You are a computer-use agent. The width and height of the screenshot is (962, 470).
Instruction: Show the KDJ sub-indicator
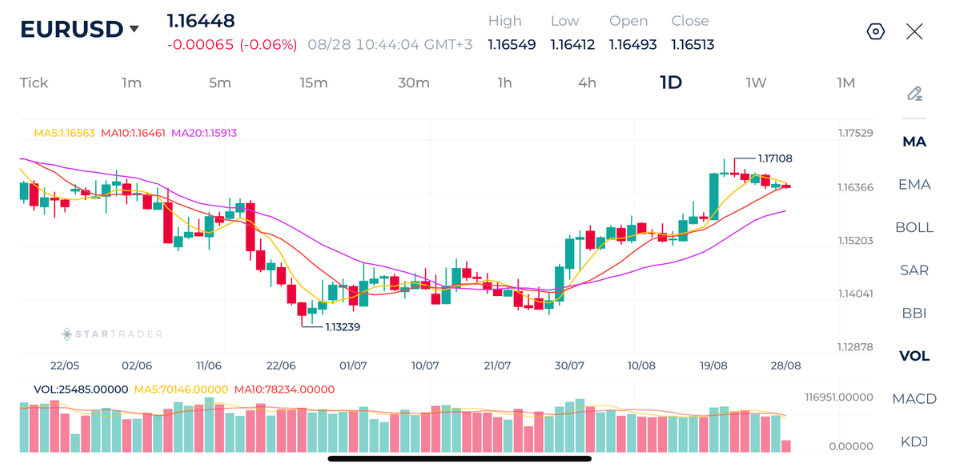pos(914,442)
